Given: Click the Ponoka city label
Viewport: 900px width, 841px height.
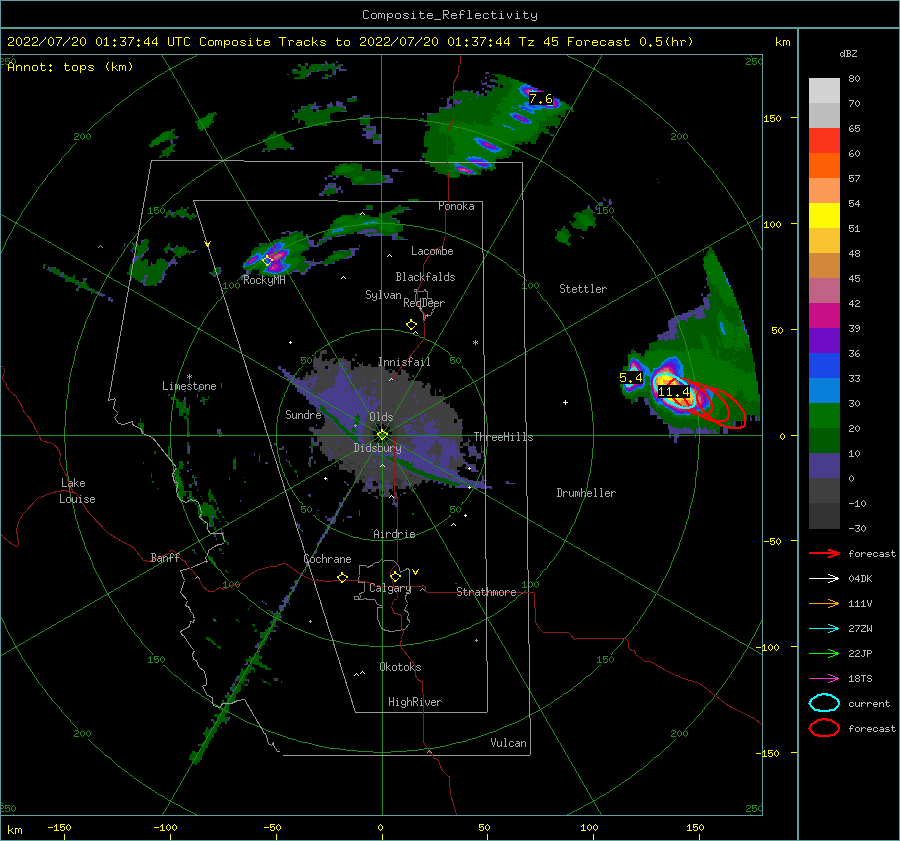Looking at the screenshot, I should pos(456,206).
